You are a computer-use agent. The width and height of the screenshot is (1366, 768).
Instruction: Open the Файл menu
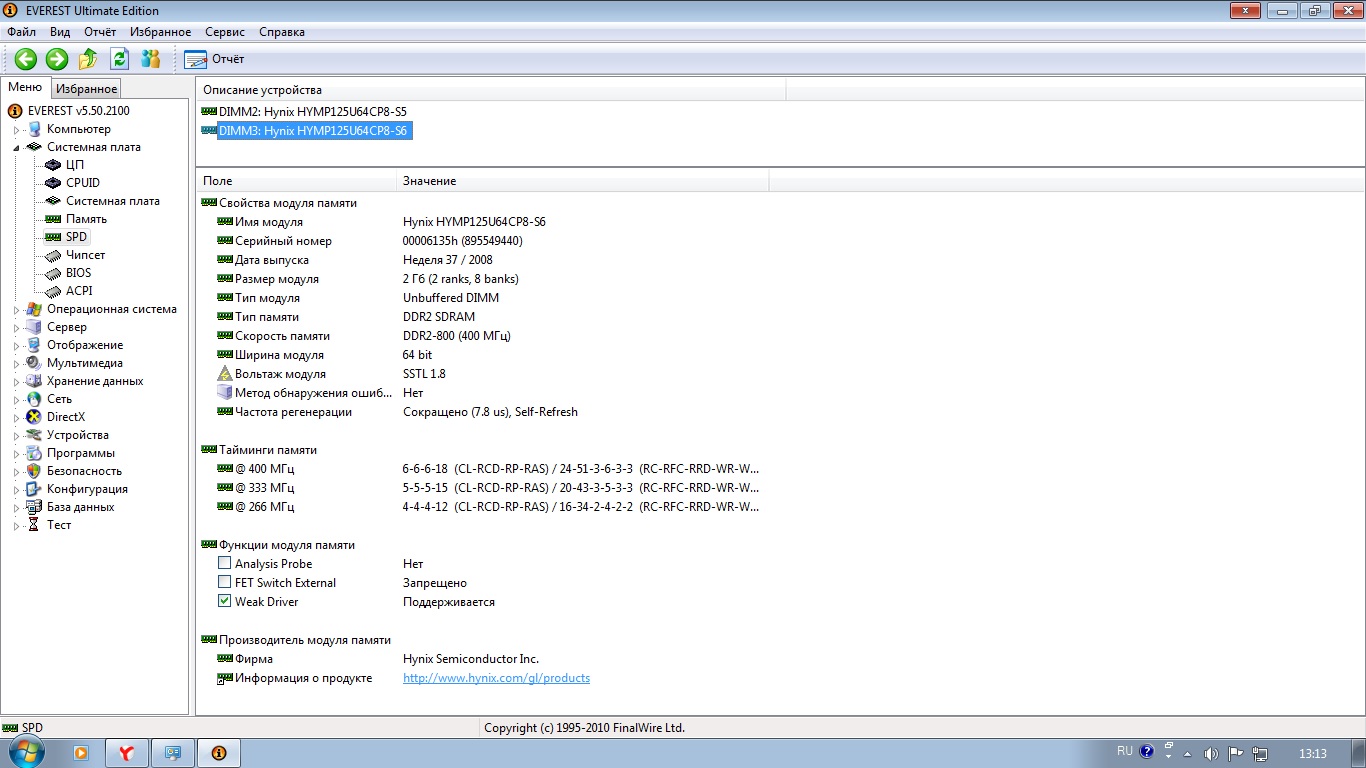pyautogui.click(x=21, y=32)
